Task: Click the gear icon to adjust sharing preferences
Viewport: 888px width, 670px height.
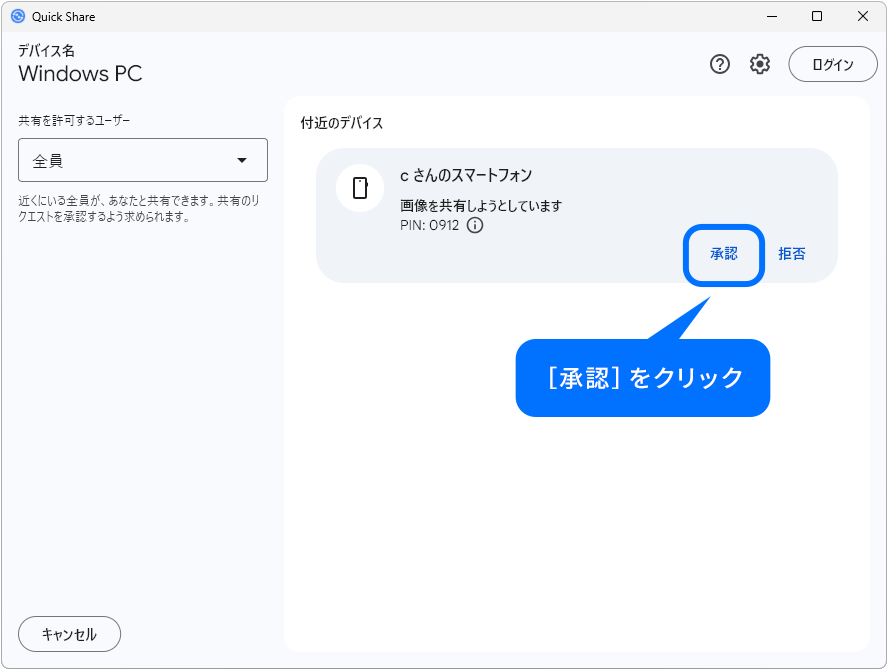Action: coord(760,64)
